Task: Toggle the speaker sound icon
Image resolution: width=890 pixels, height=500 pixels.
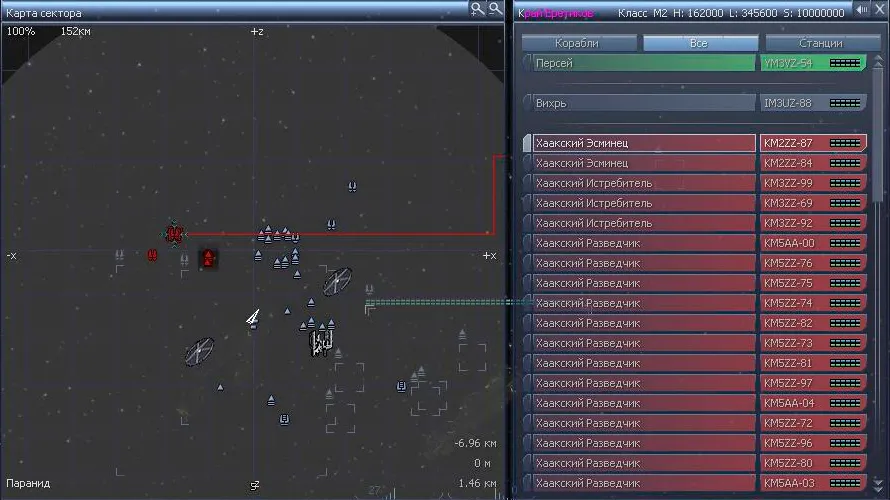Action: 861,10
